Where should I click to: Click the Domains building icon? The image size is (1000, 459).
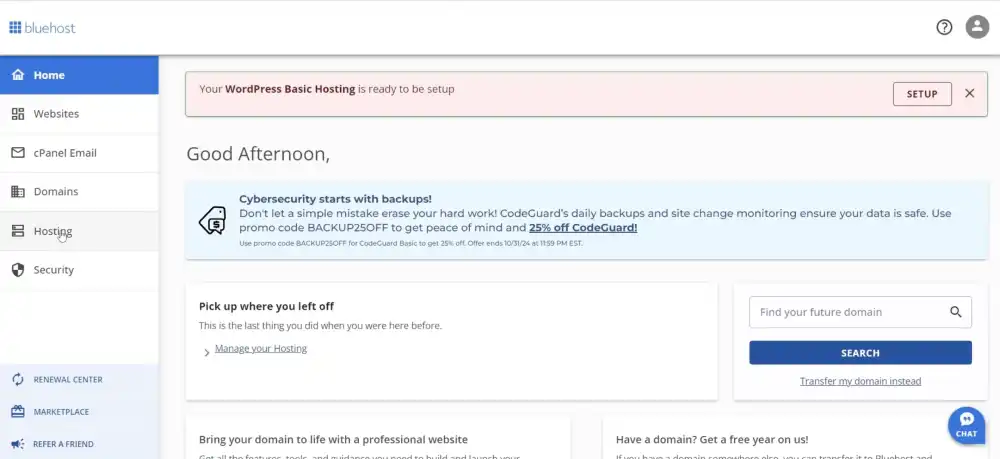[18, 192]
